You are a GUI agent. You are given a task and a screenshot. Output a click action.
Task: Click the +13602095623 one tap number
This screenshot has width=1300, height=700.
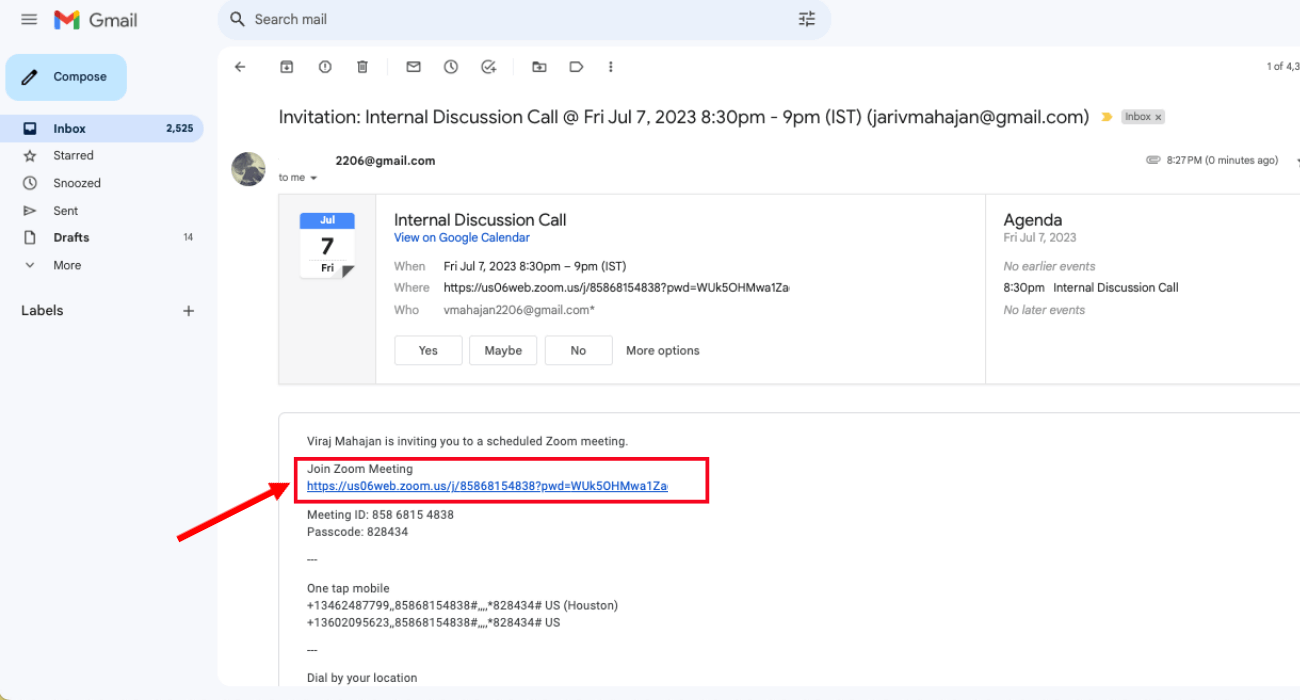[x=433, y=623]
